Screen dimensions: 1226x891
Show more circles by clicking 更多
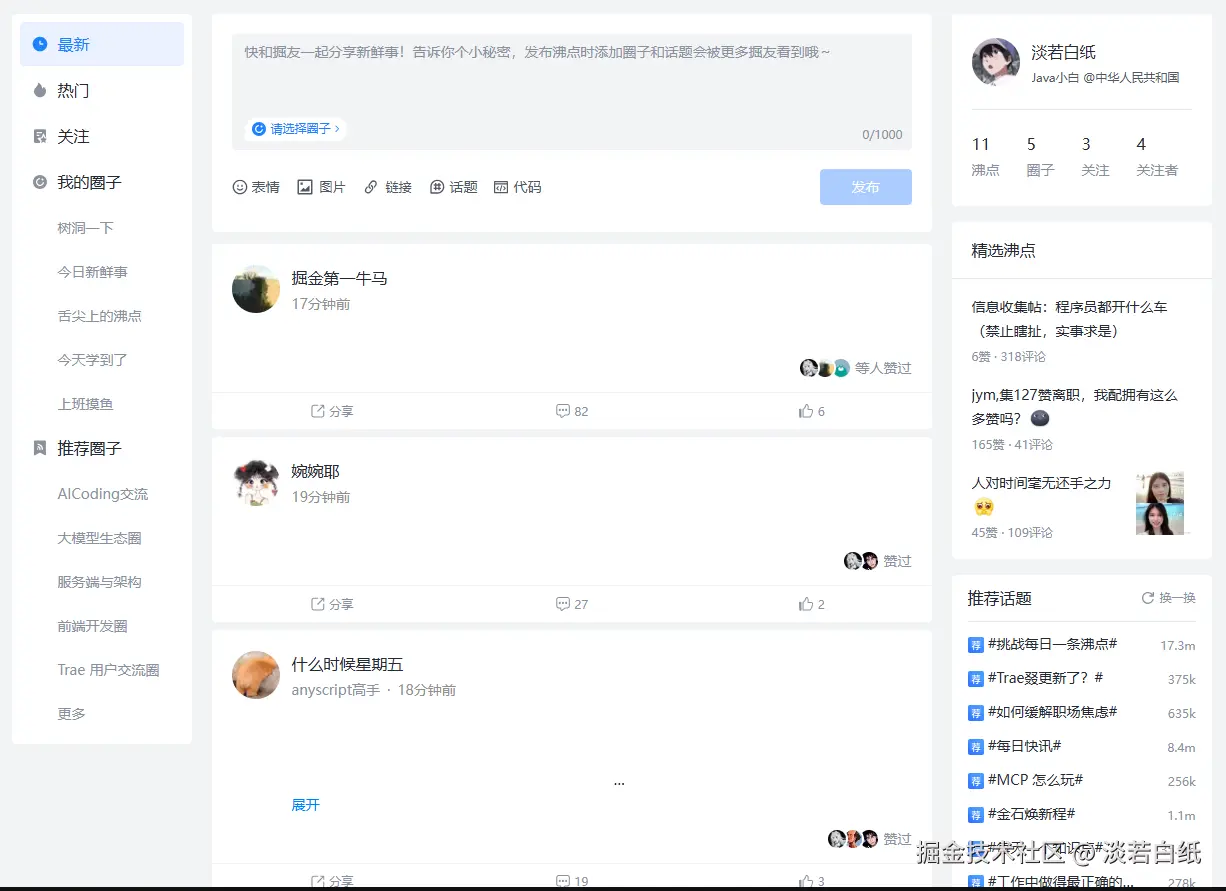point(72,713)
